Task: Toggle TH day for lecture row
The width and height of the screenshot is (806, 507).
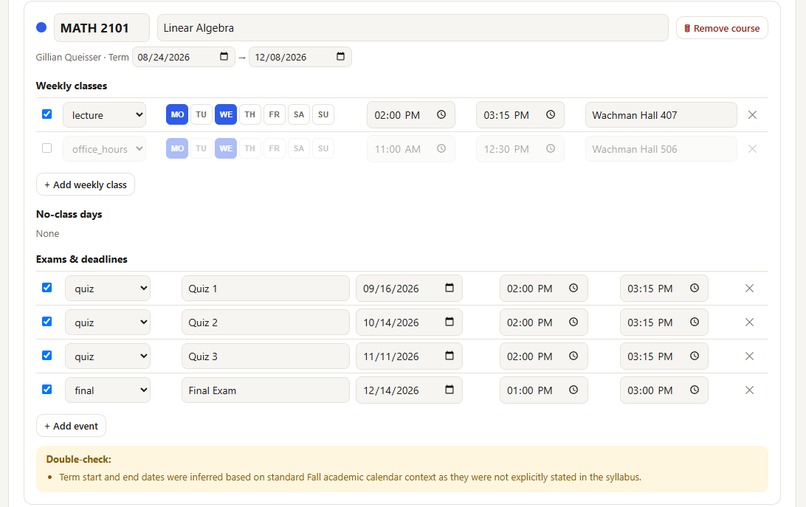Action: [250, 114]
